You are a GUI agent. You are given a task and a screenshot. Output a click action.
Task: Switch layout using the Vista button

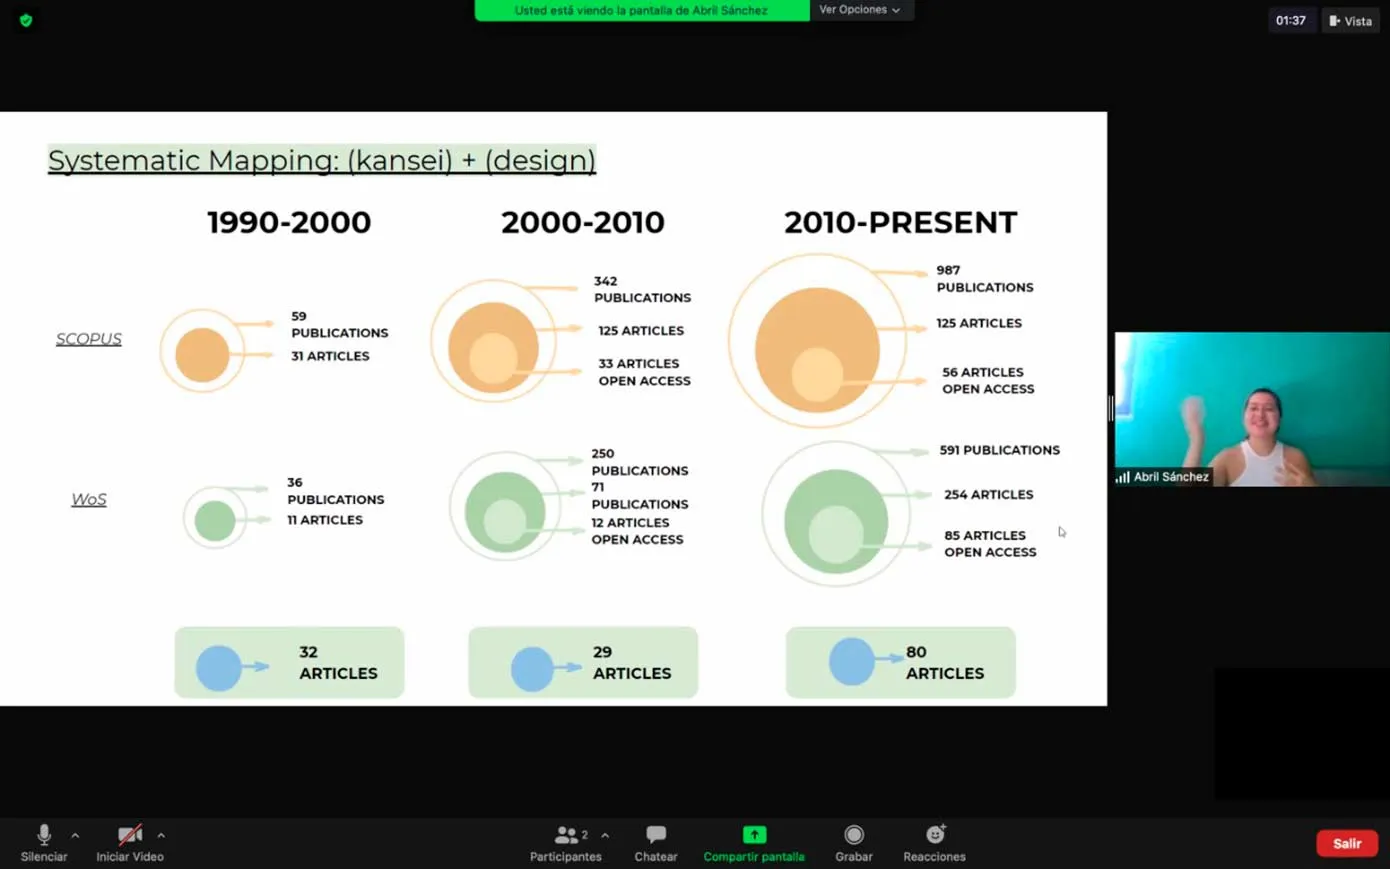point(1350,21)
